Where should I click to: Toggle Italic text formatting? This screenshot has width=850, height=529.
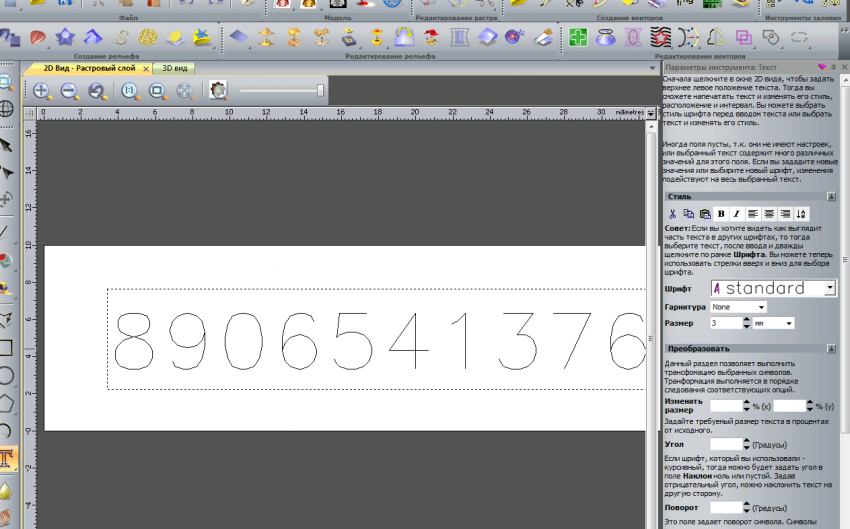736,214
